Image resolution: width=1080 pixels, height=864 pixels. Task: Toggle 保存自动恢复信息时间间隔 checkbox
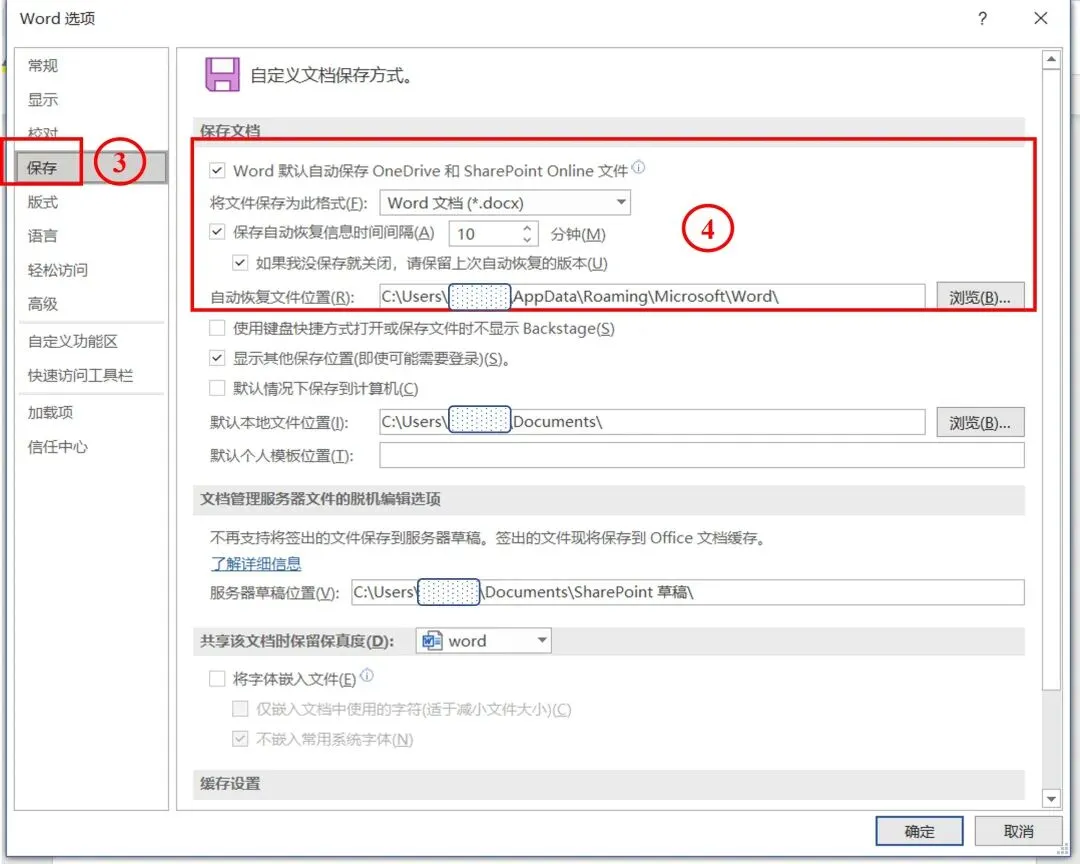217,232
